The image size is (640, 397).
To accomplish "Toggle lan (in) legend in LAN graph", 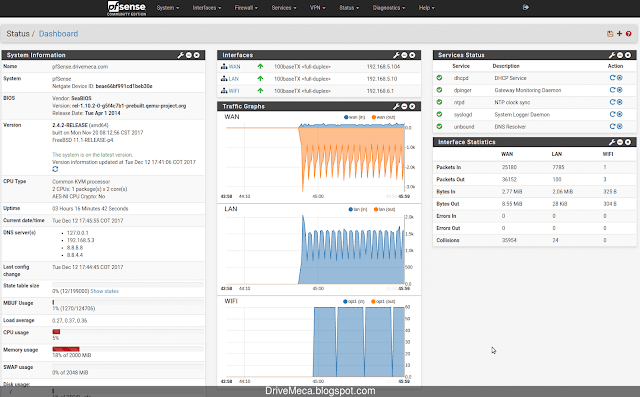I will pyautogui.click(x=358, y=209).
